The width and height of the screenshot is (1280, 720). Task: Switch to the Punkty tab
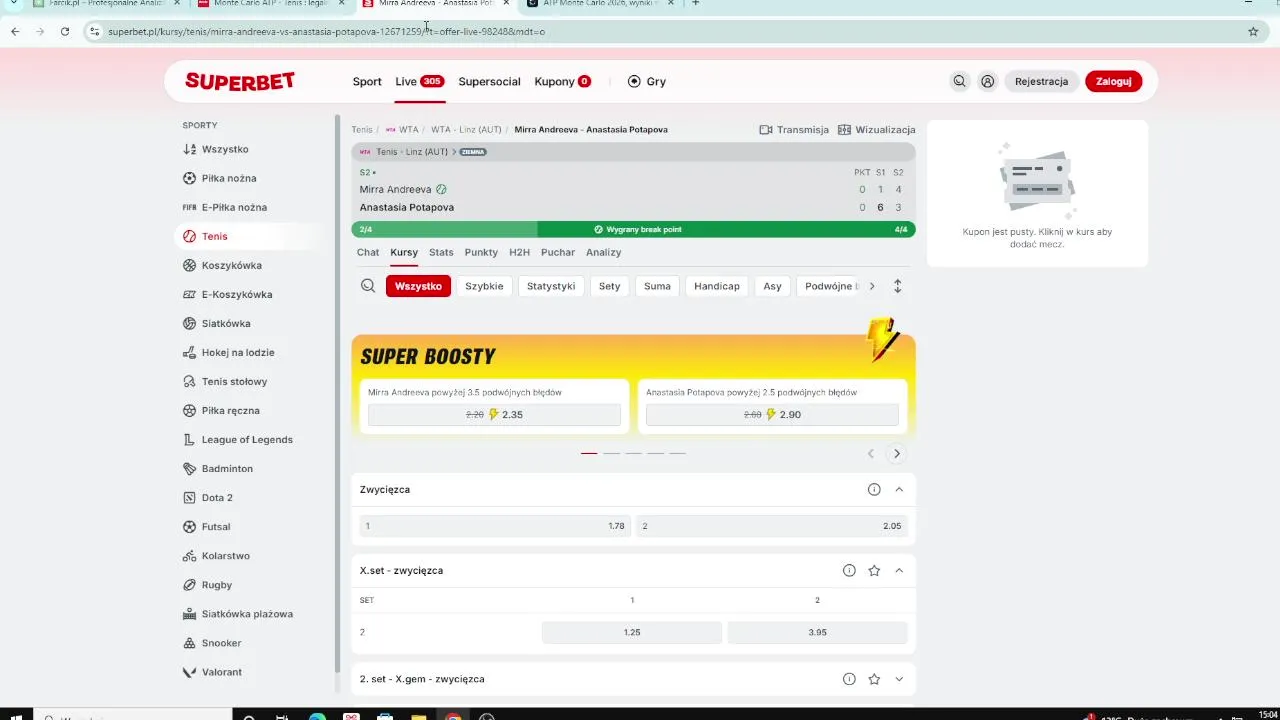[x=481, y=252]
